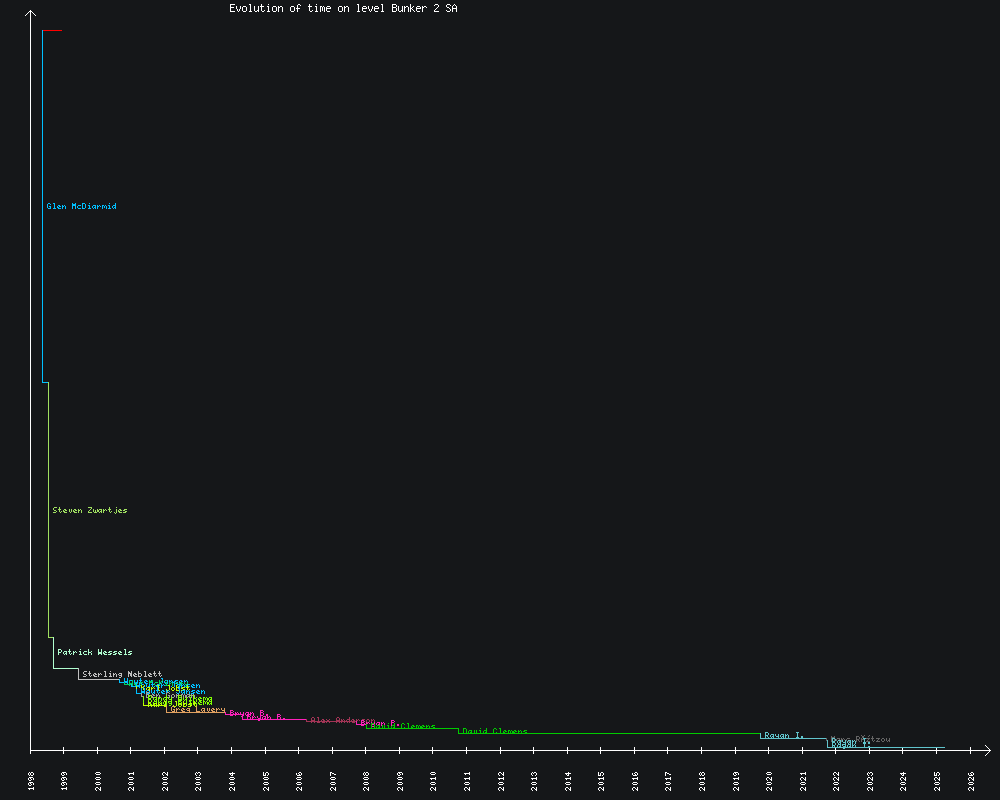1000x800 pixels.
Task: Click the Rayan I. label near 2020
Action: 784,736
